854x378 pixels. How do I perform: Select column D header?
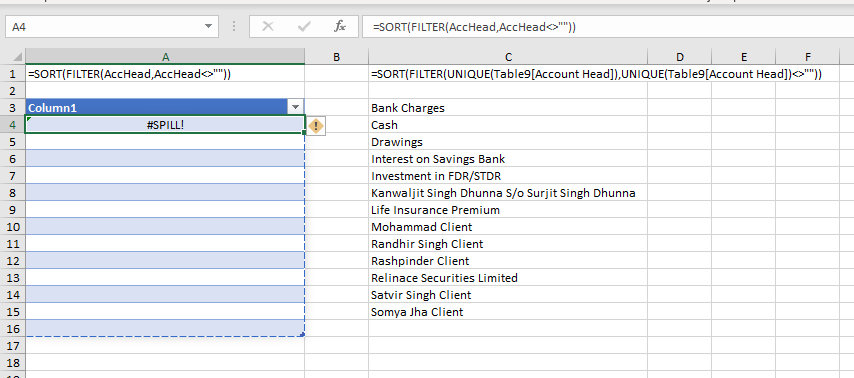pos(680,57)
